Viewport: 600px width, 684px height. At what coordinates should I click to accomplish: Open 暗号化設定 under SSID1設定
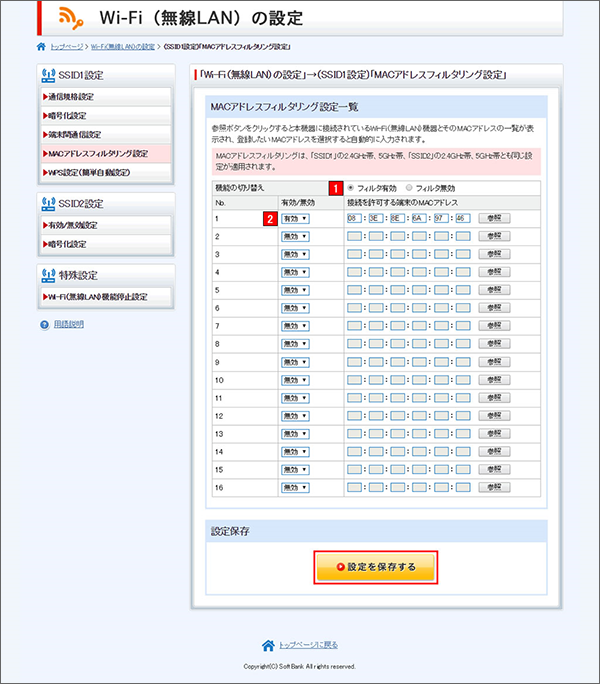pyautogui.click(x=106, y=116)
